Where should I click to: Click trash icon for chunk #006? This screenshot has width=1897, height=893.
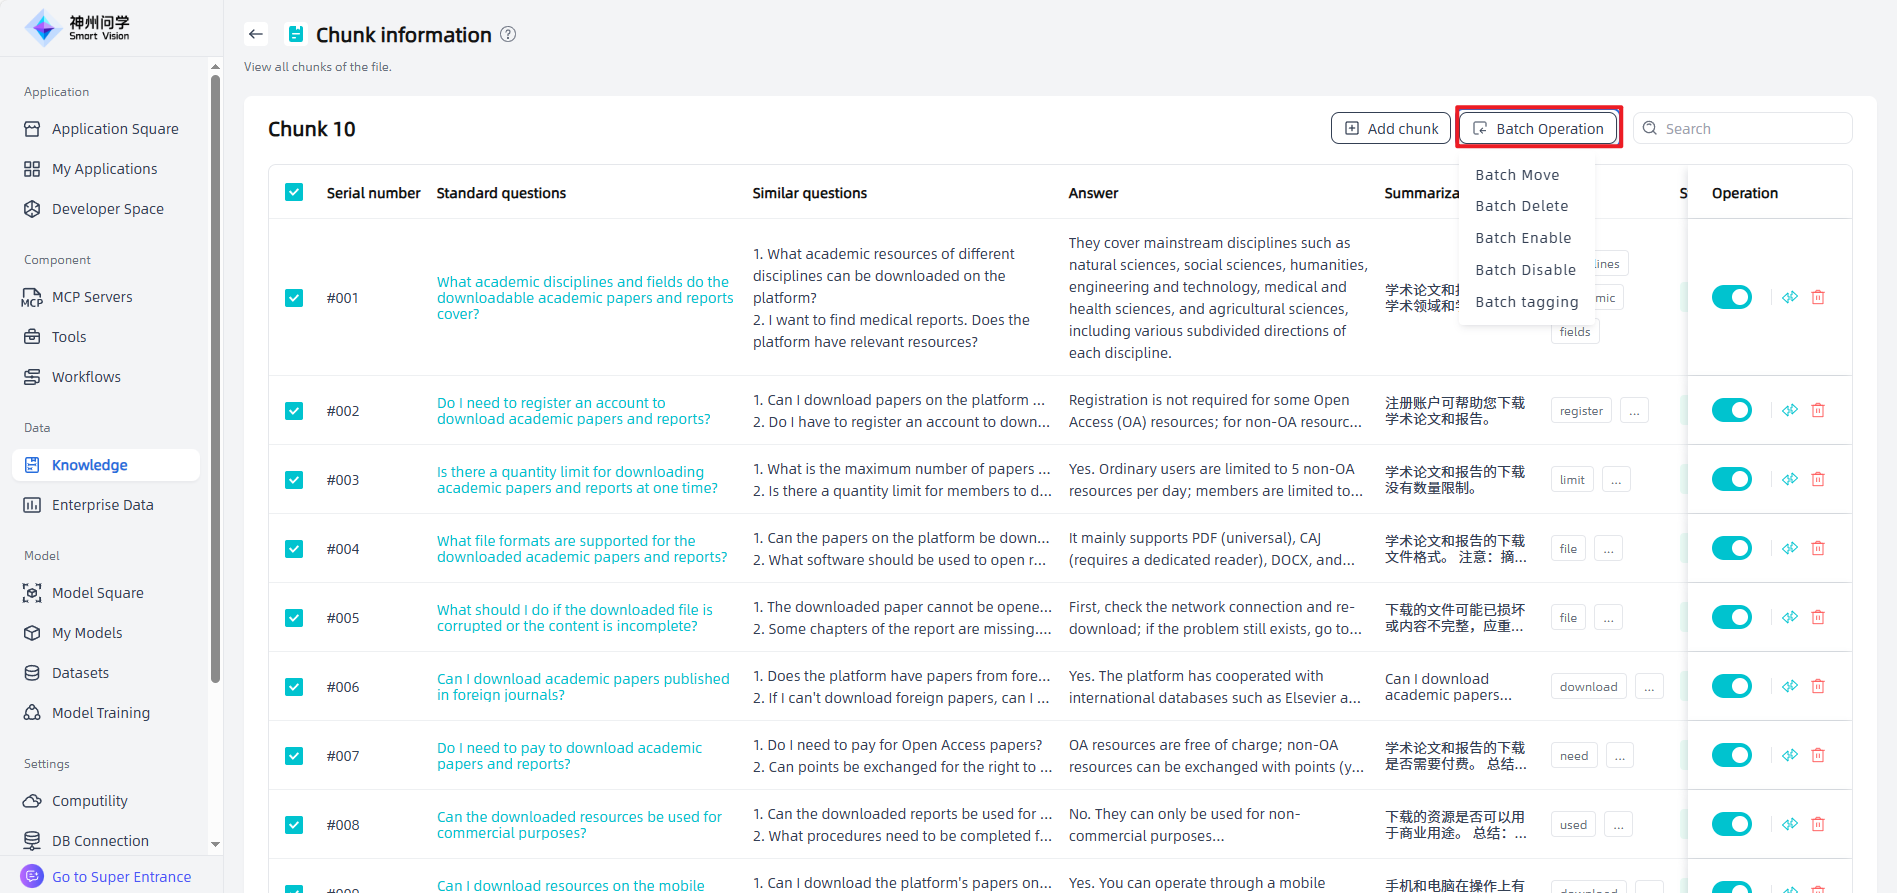(x=1818, y=686)
